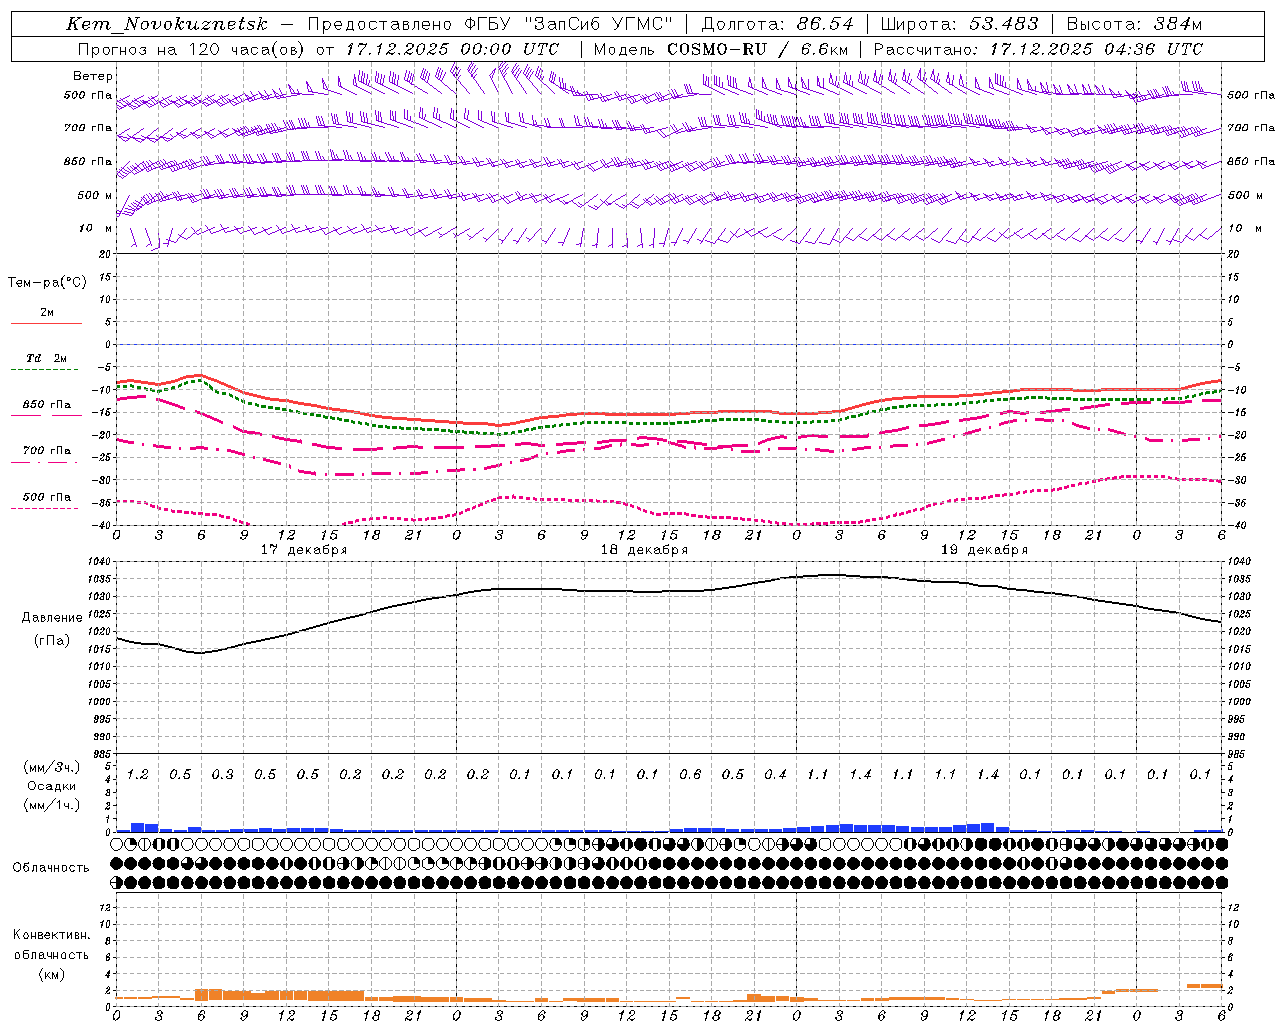Click the (км) unit label for convective cloud

(51, 974)
